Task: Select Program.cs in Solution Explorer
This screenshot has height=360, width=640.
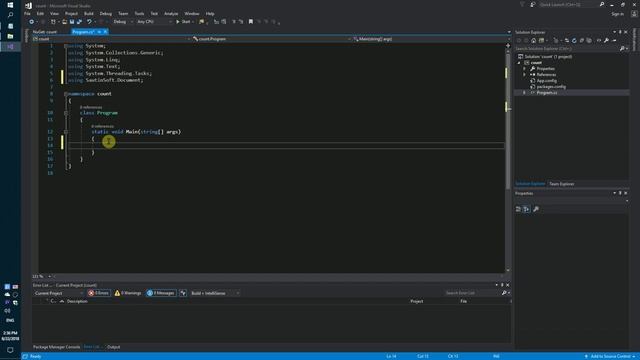Action: pyautogui.click(x=547, y=93)
